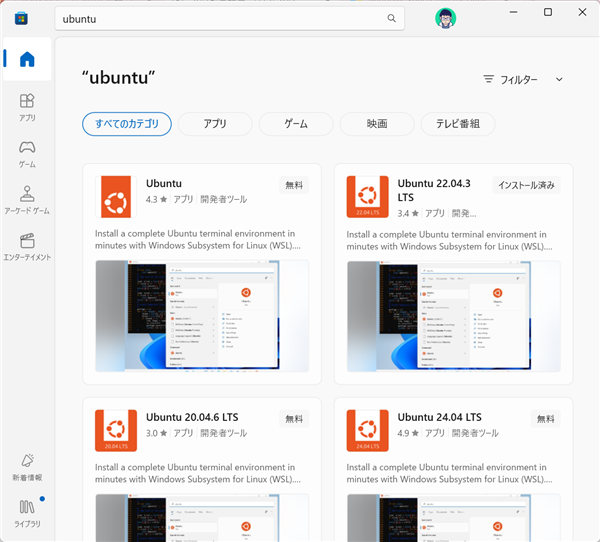
Task: Click the search magnifier icon
Action: point(391,18)
